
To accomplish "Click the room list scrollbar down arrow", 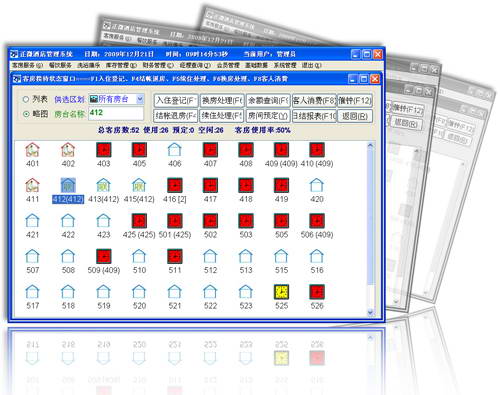I will click(370, 312).
